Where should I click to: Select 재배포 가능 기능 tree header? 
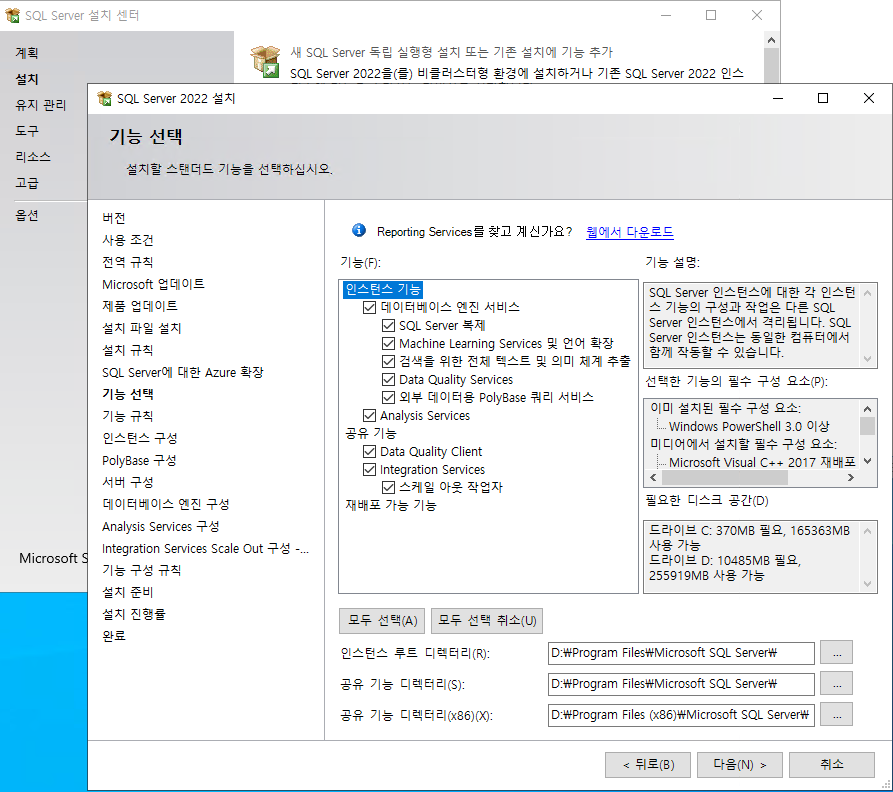pyautogui.click(x=391, y=505)
